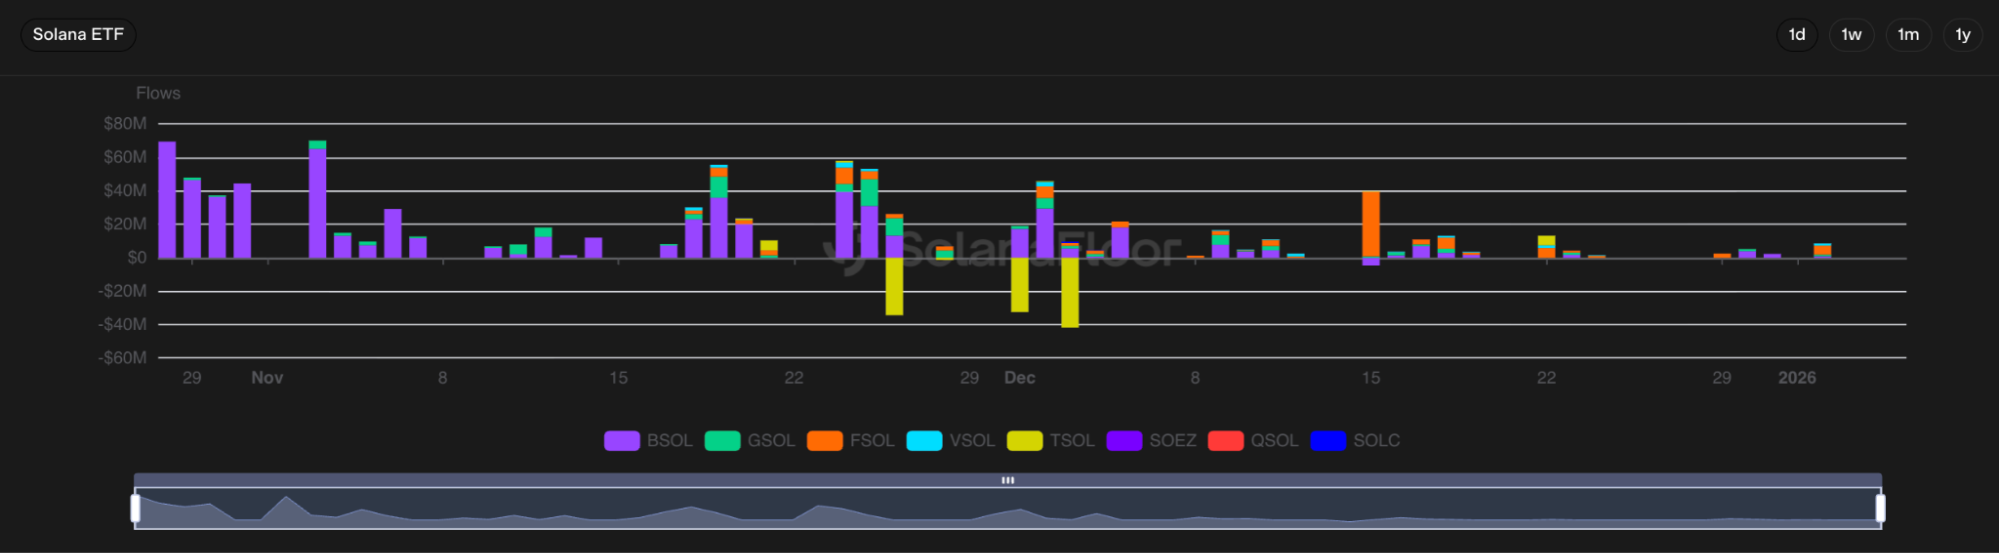Viewport: 1999px width, 554px height.
Task: Click the Solana ETF label pill
Action: tap(78, 35)
